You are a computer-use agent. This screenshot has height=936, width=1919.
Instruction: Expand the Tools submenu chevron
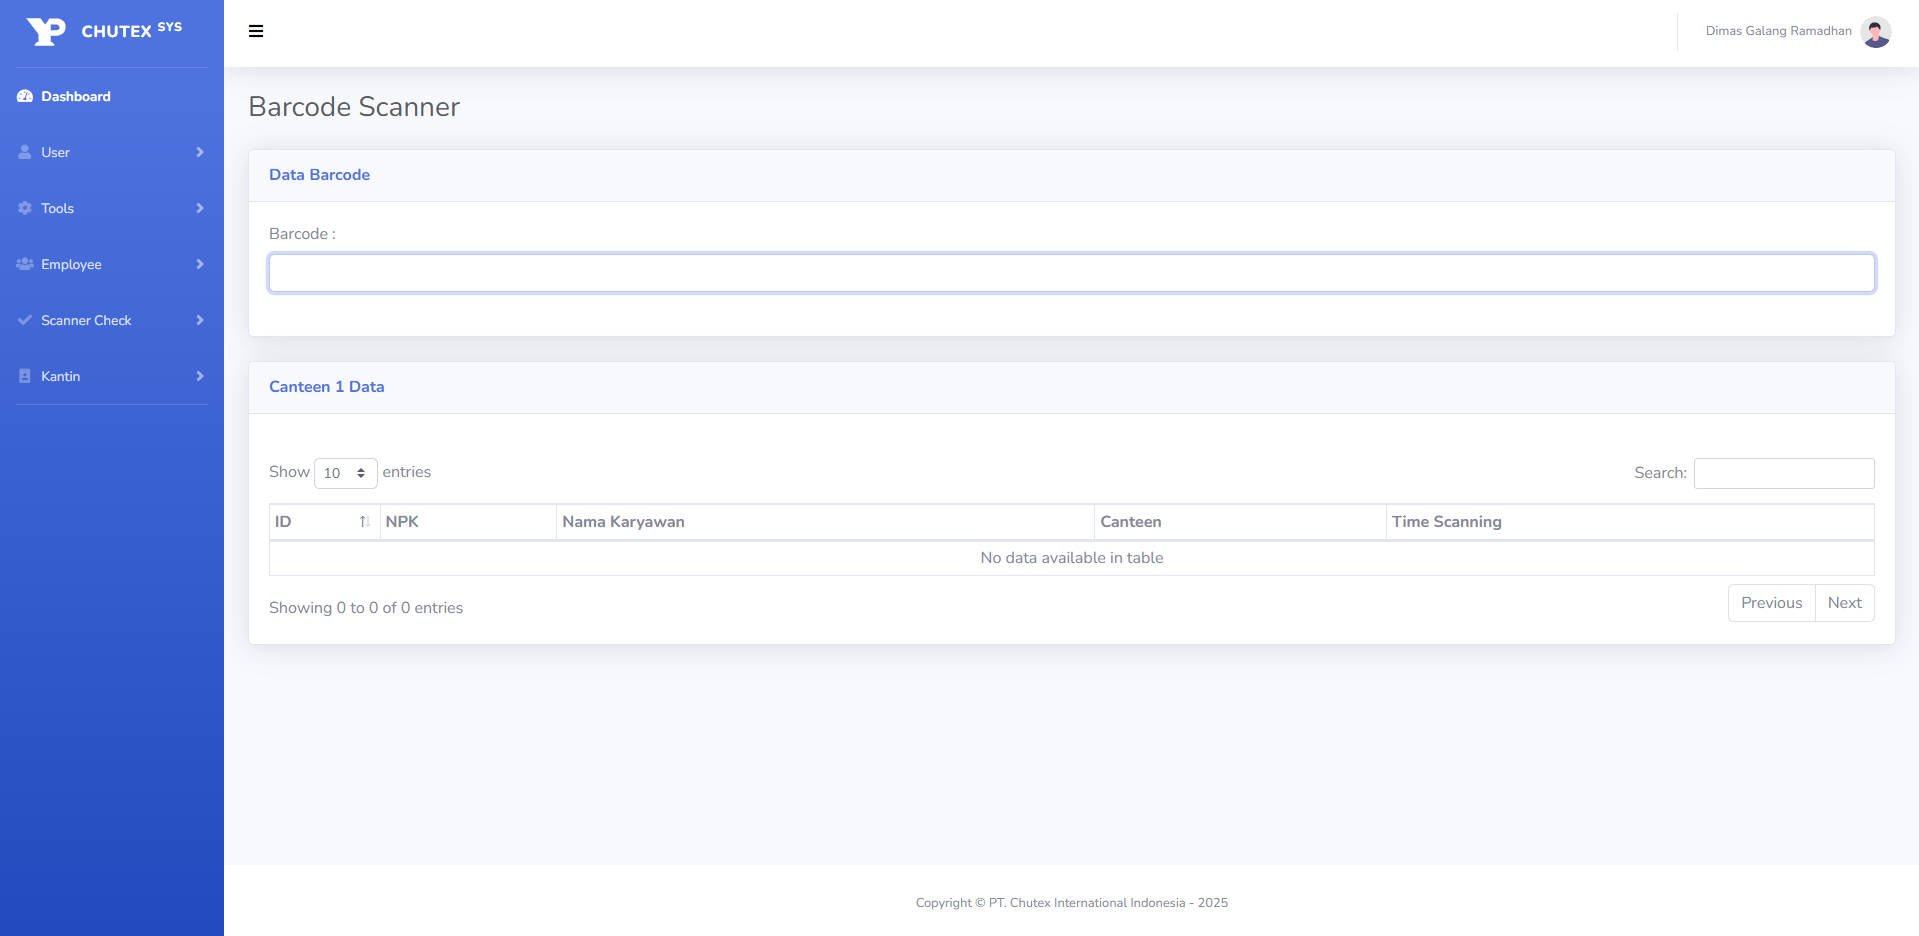click(x=200, y=209)
